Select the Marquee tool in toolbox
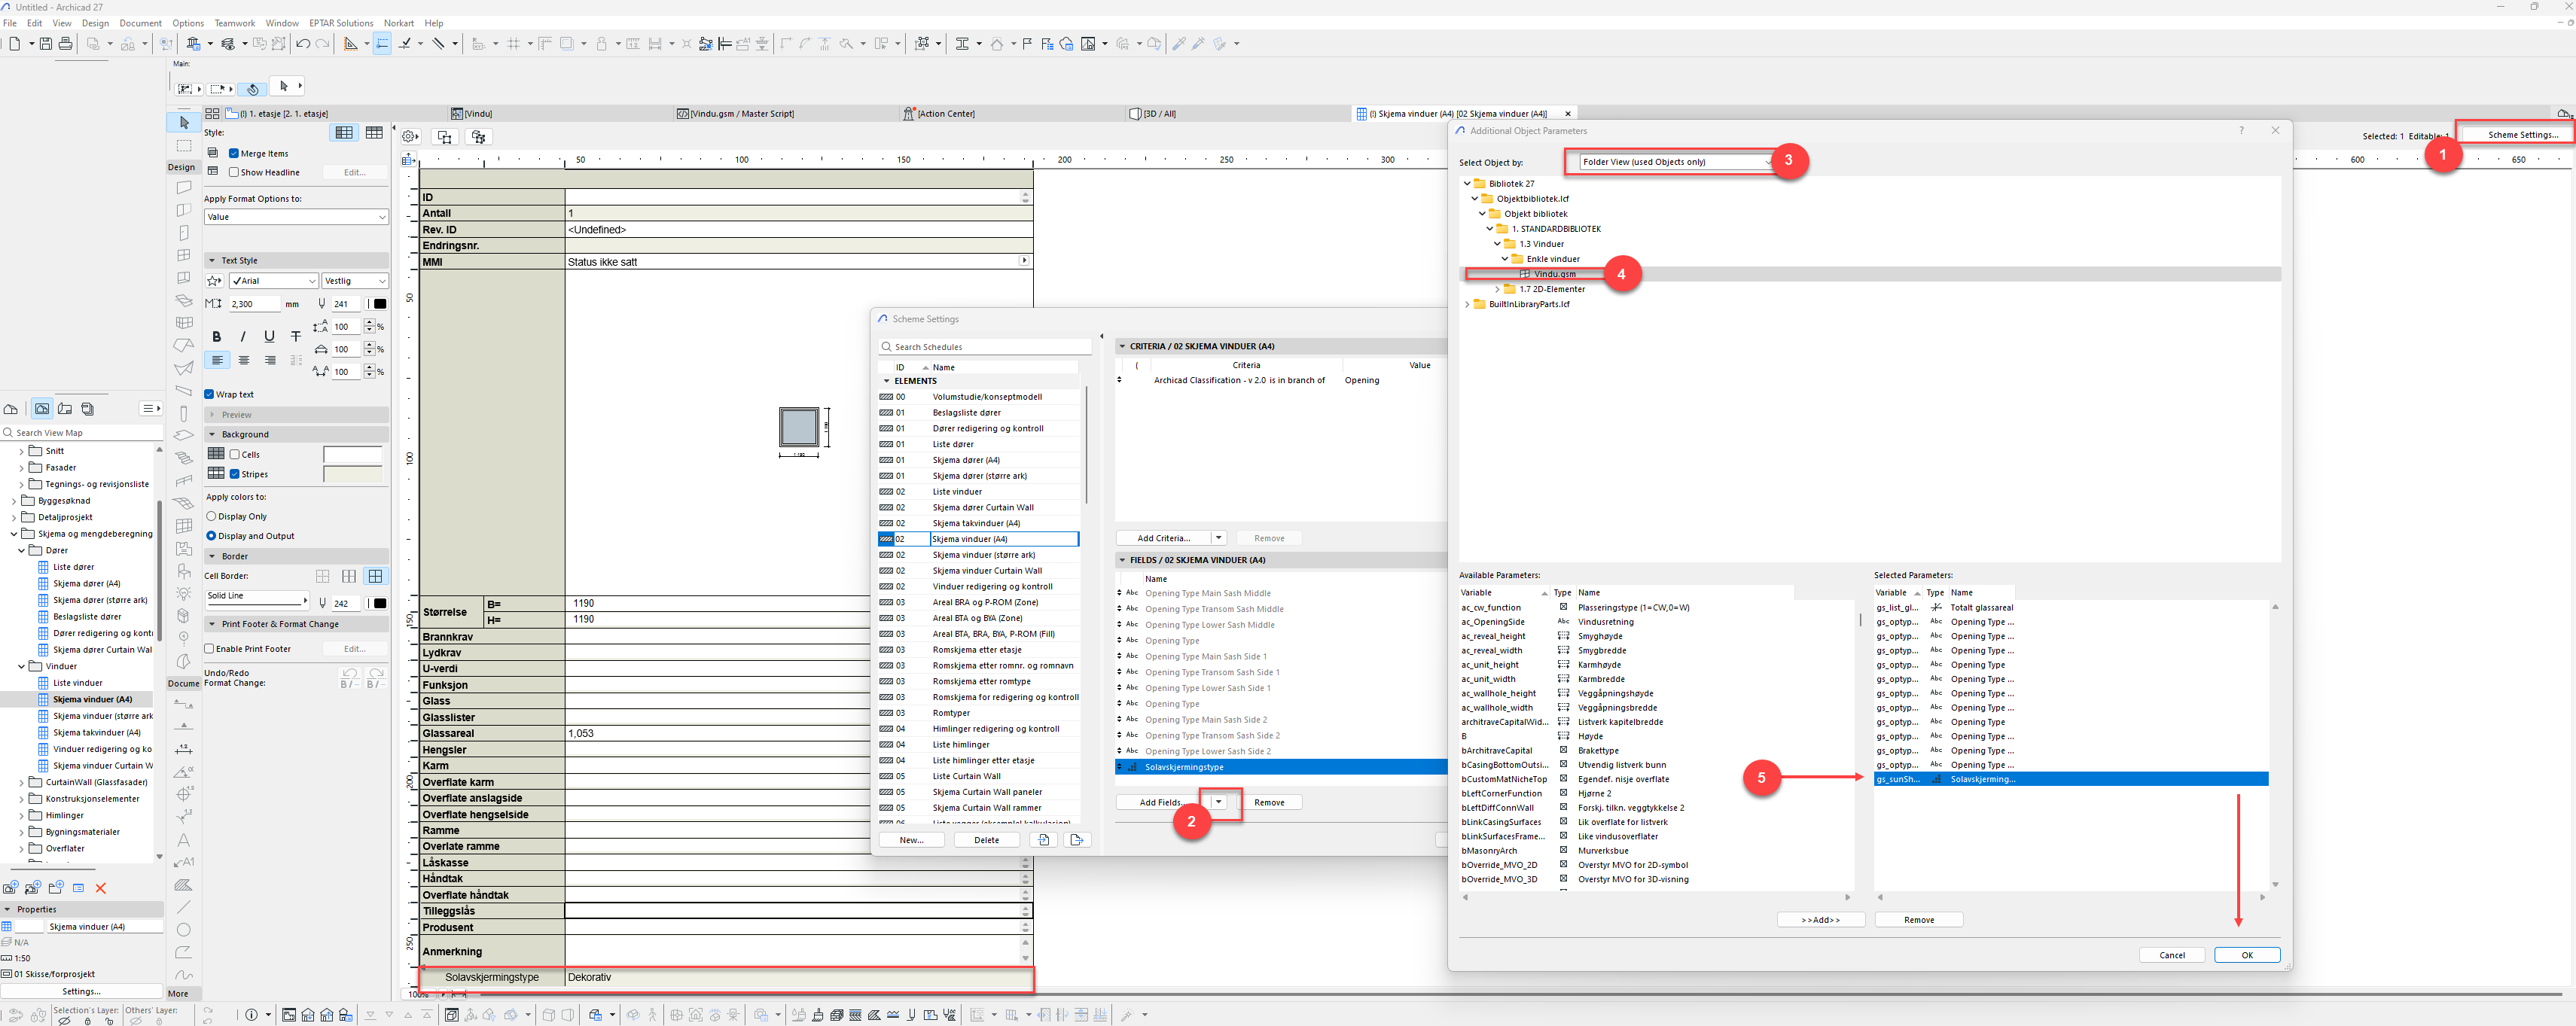 pos(184,146)
